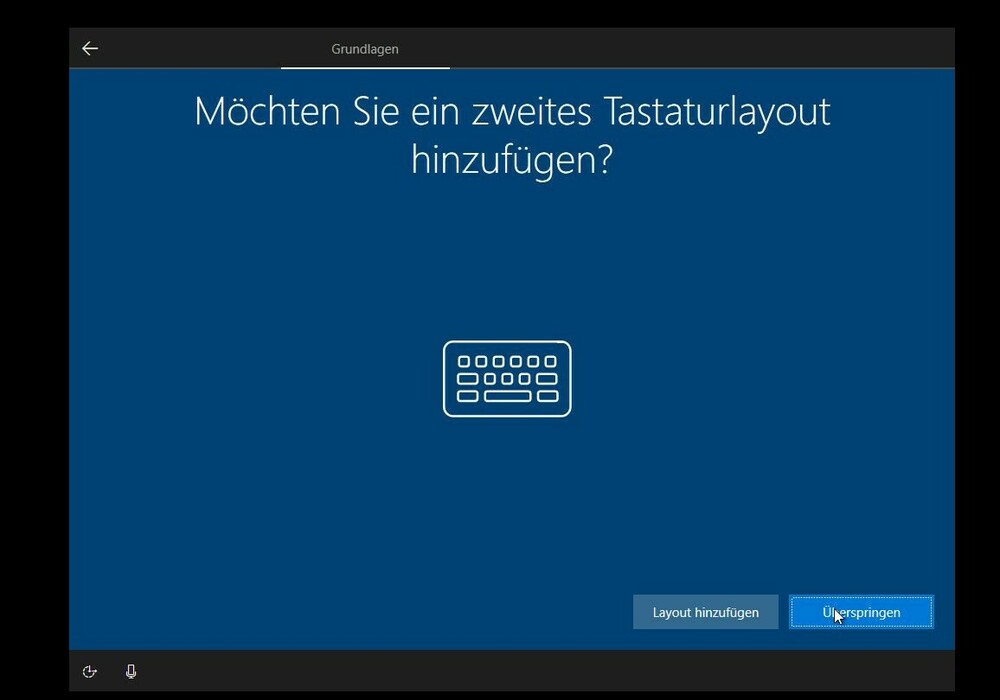Open layout selection with Layout hinzufügen
The height and width of the screenshot is (700, 1000).
tap(705, 612)
